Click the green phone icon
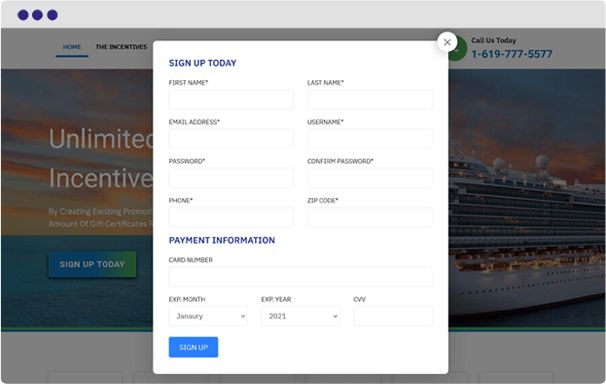The image size is (606, 384). coord(460,50)
